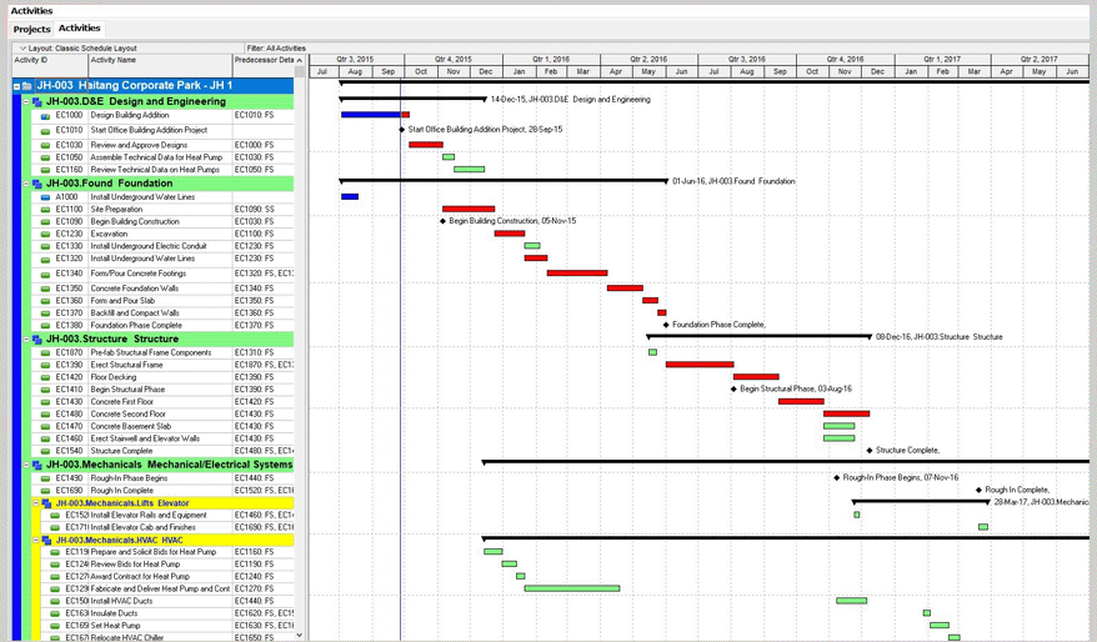Collapse the JH-003.D&E Design and Engineering band
The height and width of the screenshot is (642, 1097).
point(27,101)
